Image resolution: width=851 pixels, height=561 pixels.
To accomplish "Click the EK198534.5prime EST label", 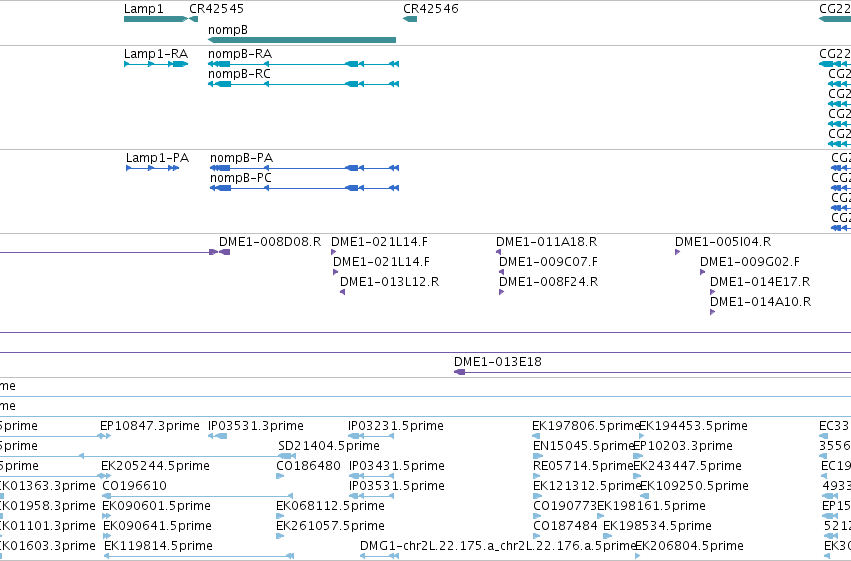I will coord(657,526).
